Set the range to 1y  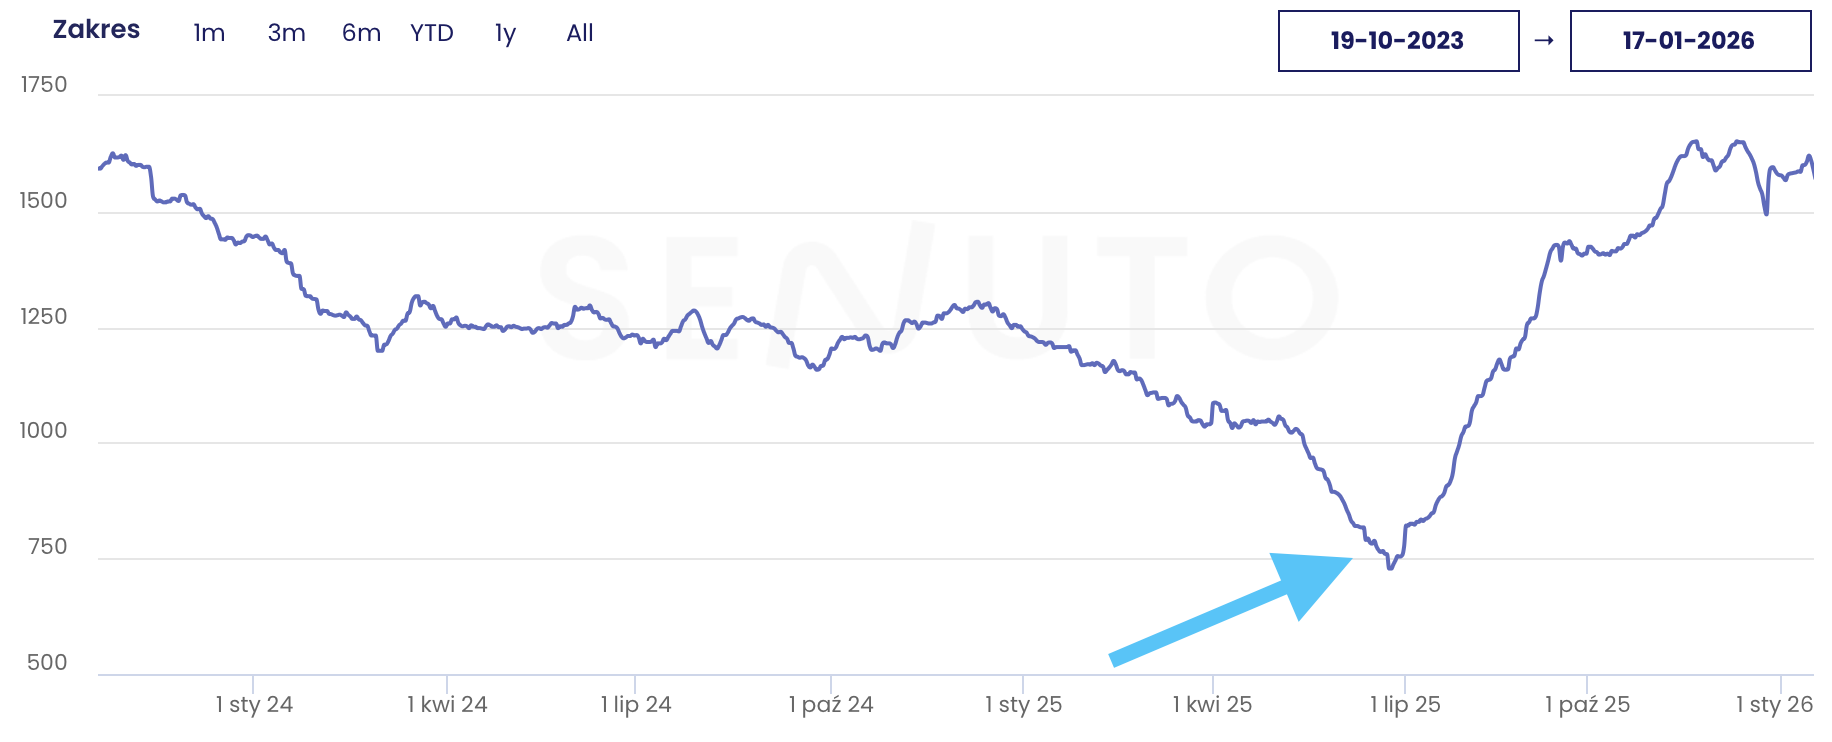pos(505,33)
